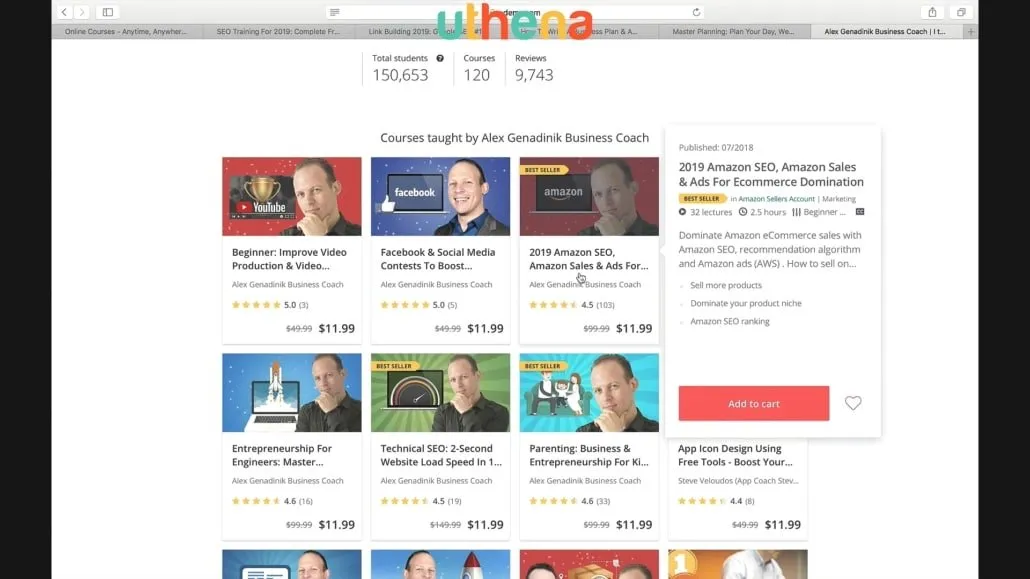Switch to the Online Courses tab

(x=125, y=32)
